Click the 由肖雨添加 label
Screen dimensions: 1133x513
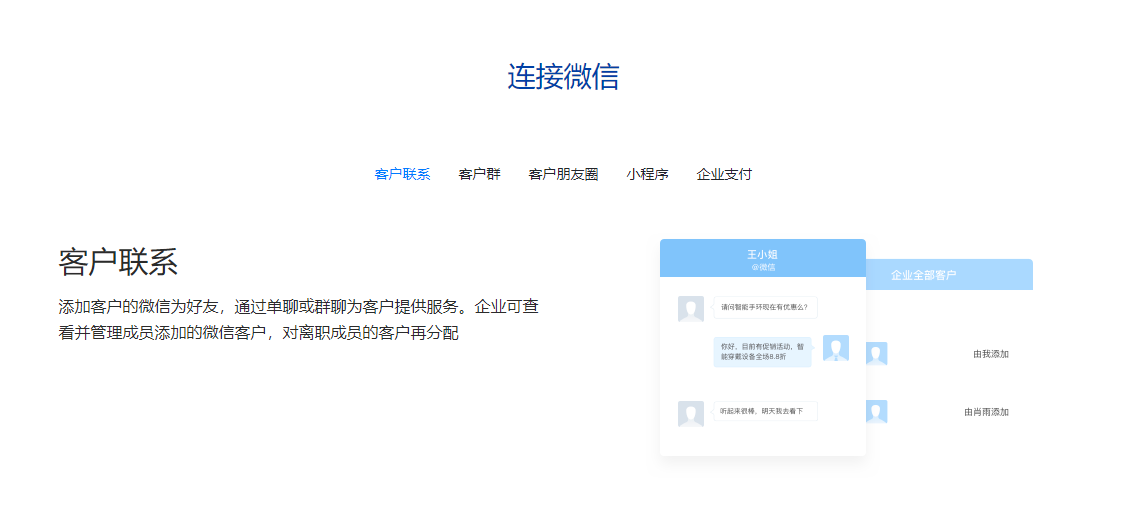click(x=986, y=412)
